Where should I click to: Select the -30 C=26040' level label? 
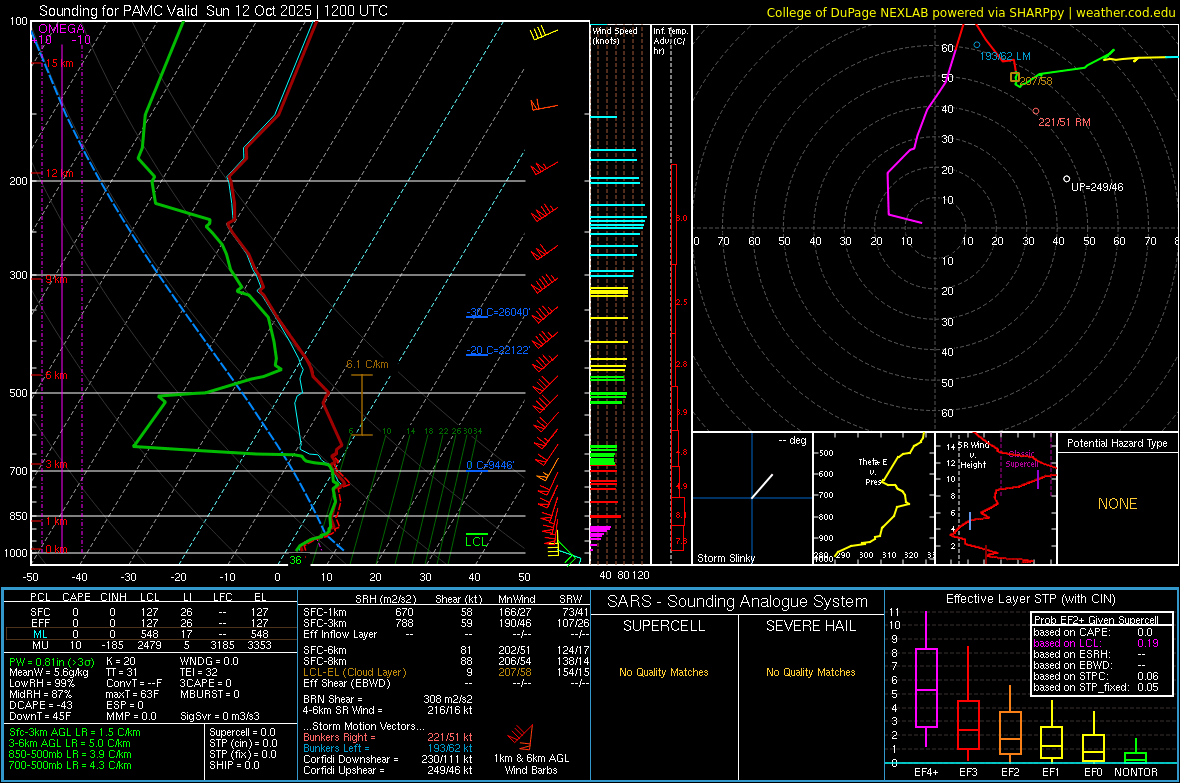[x=498, y=312]
